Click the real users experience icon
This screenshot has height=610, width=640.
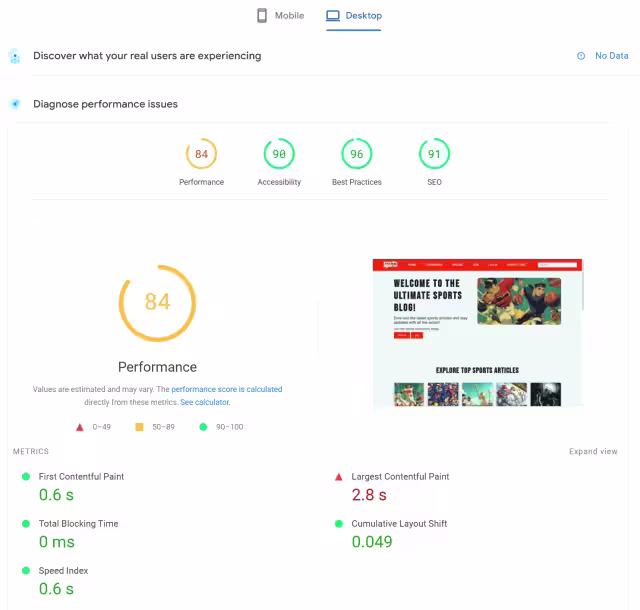[15, 56]
